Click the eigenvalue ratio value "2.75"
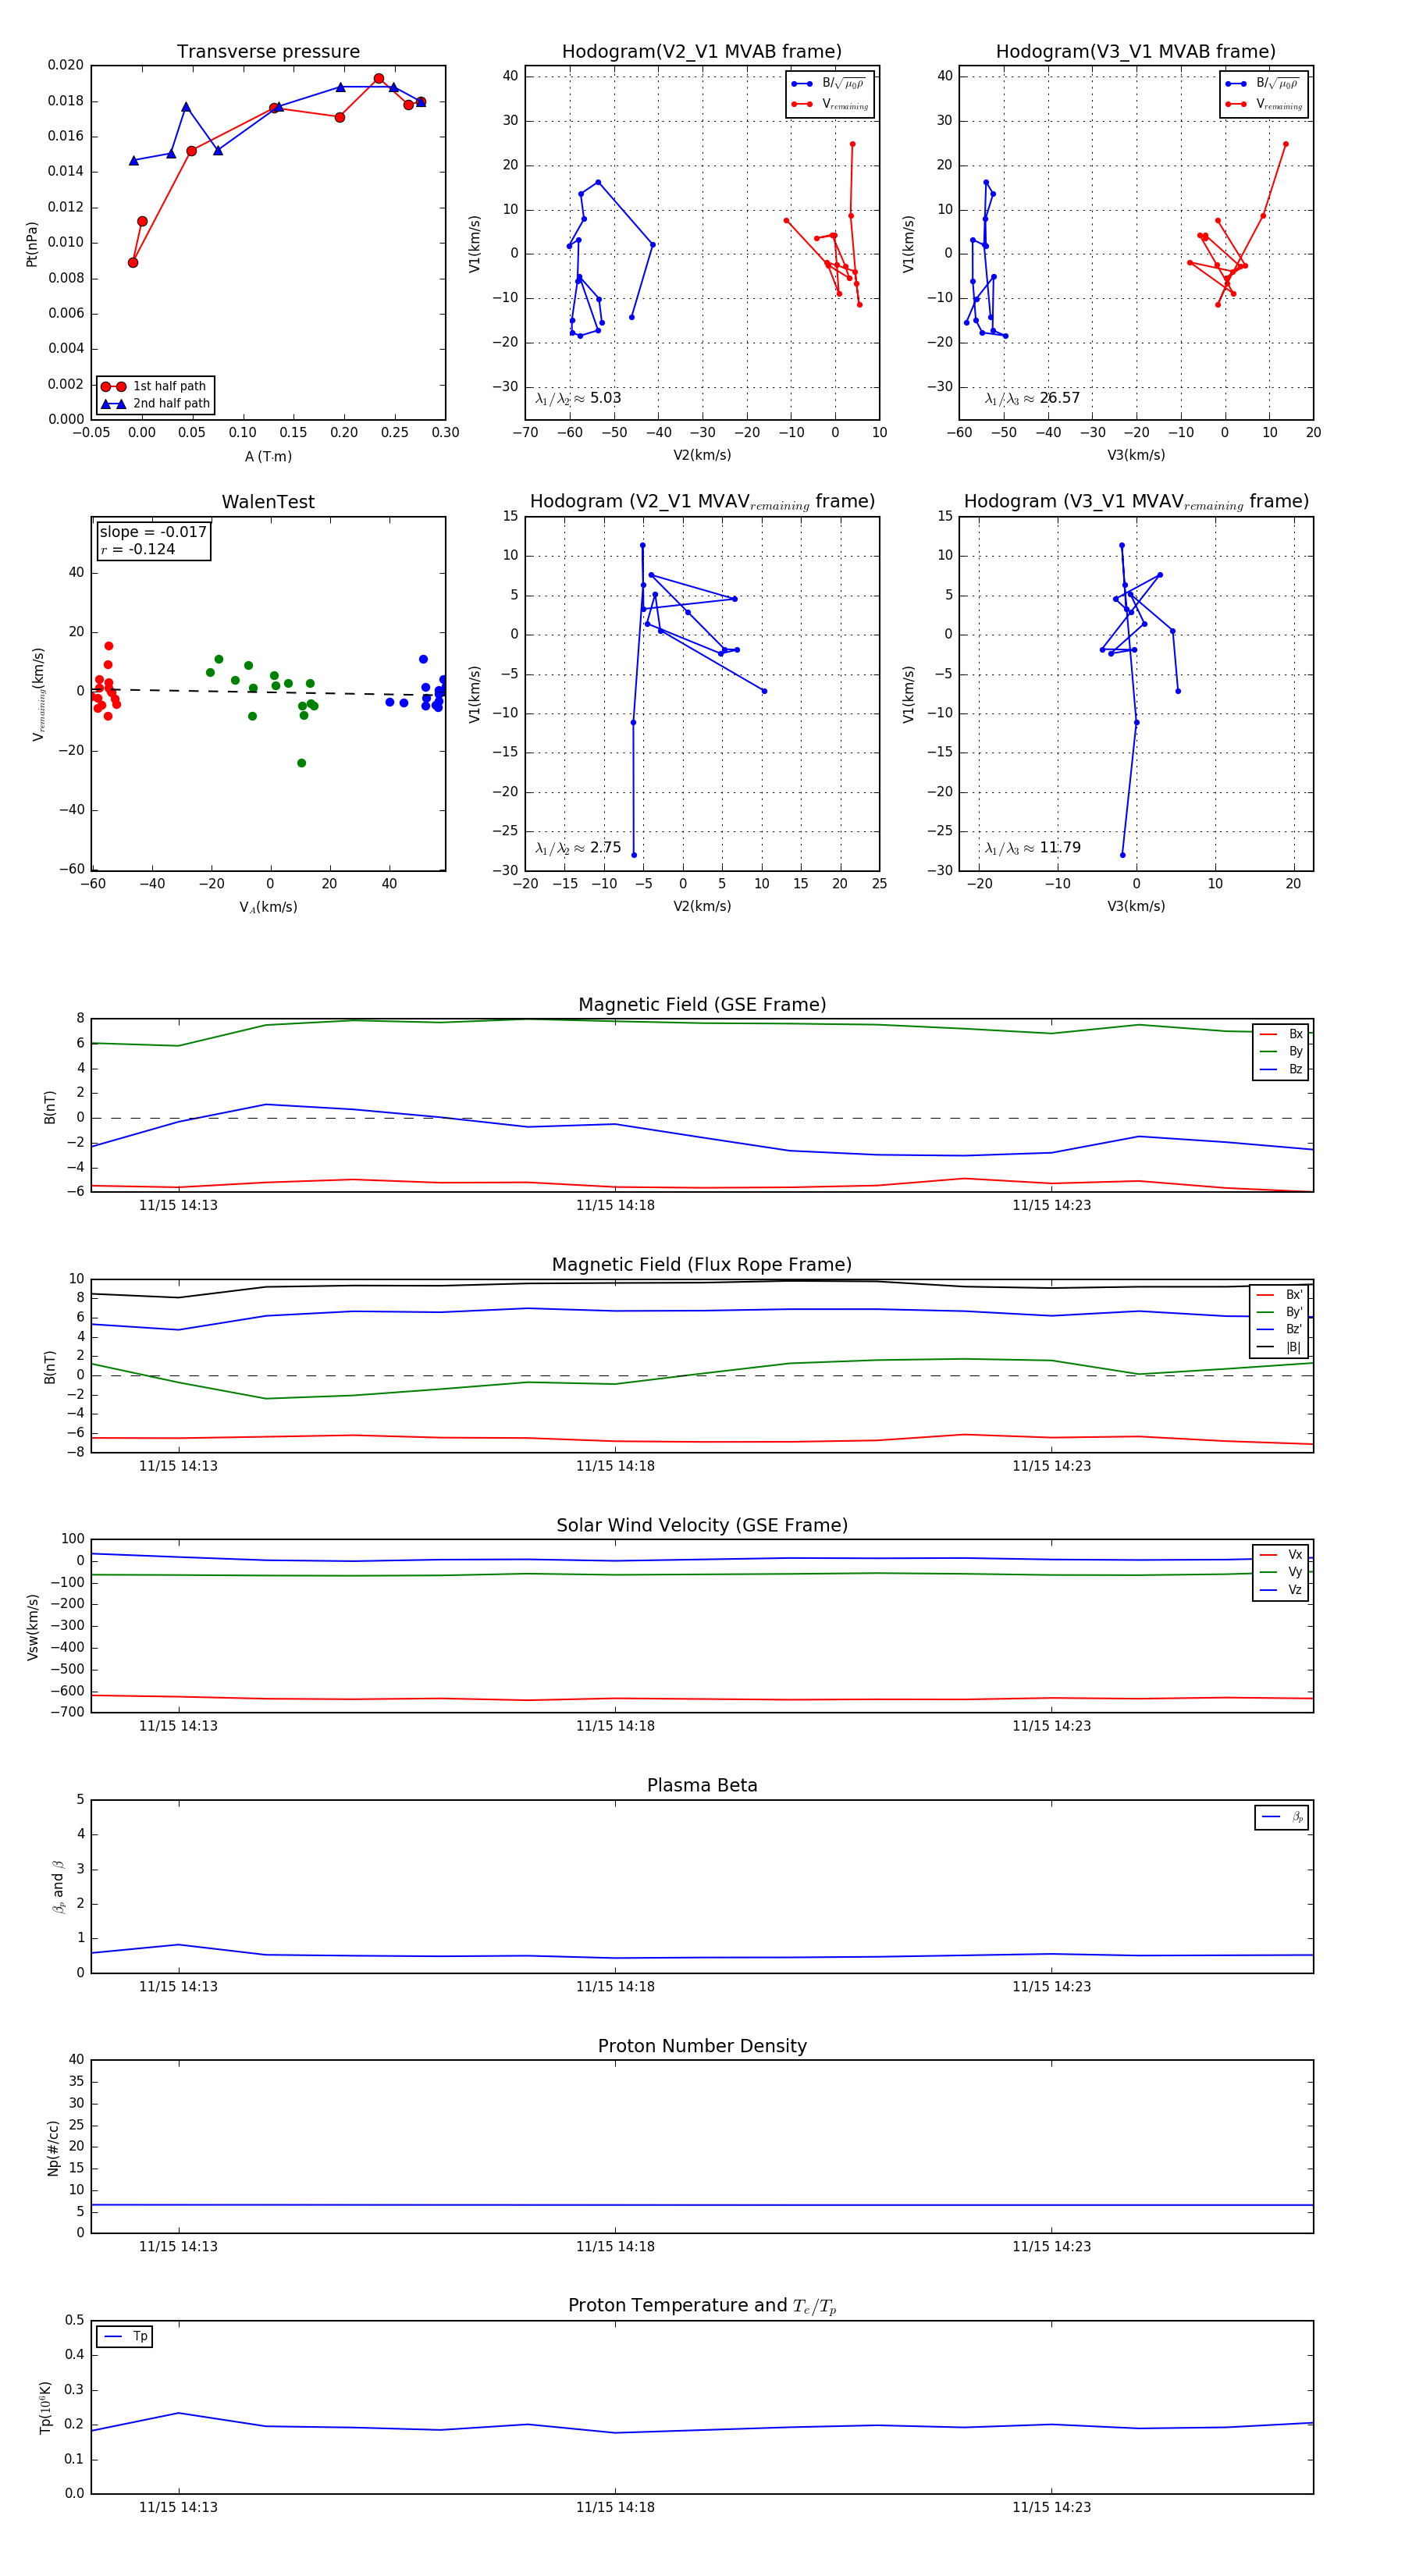 605,848
